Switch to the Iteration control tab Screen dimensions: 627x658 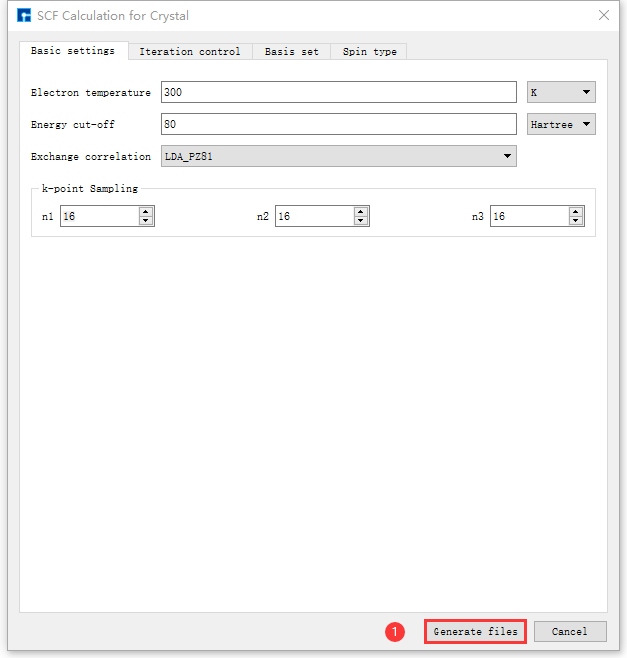[x=189, y=51]
